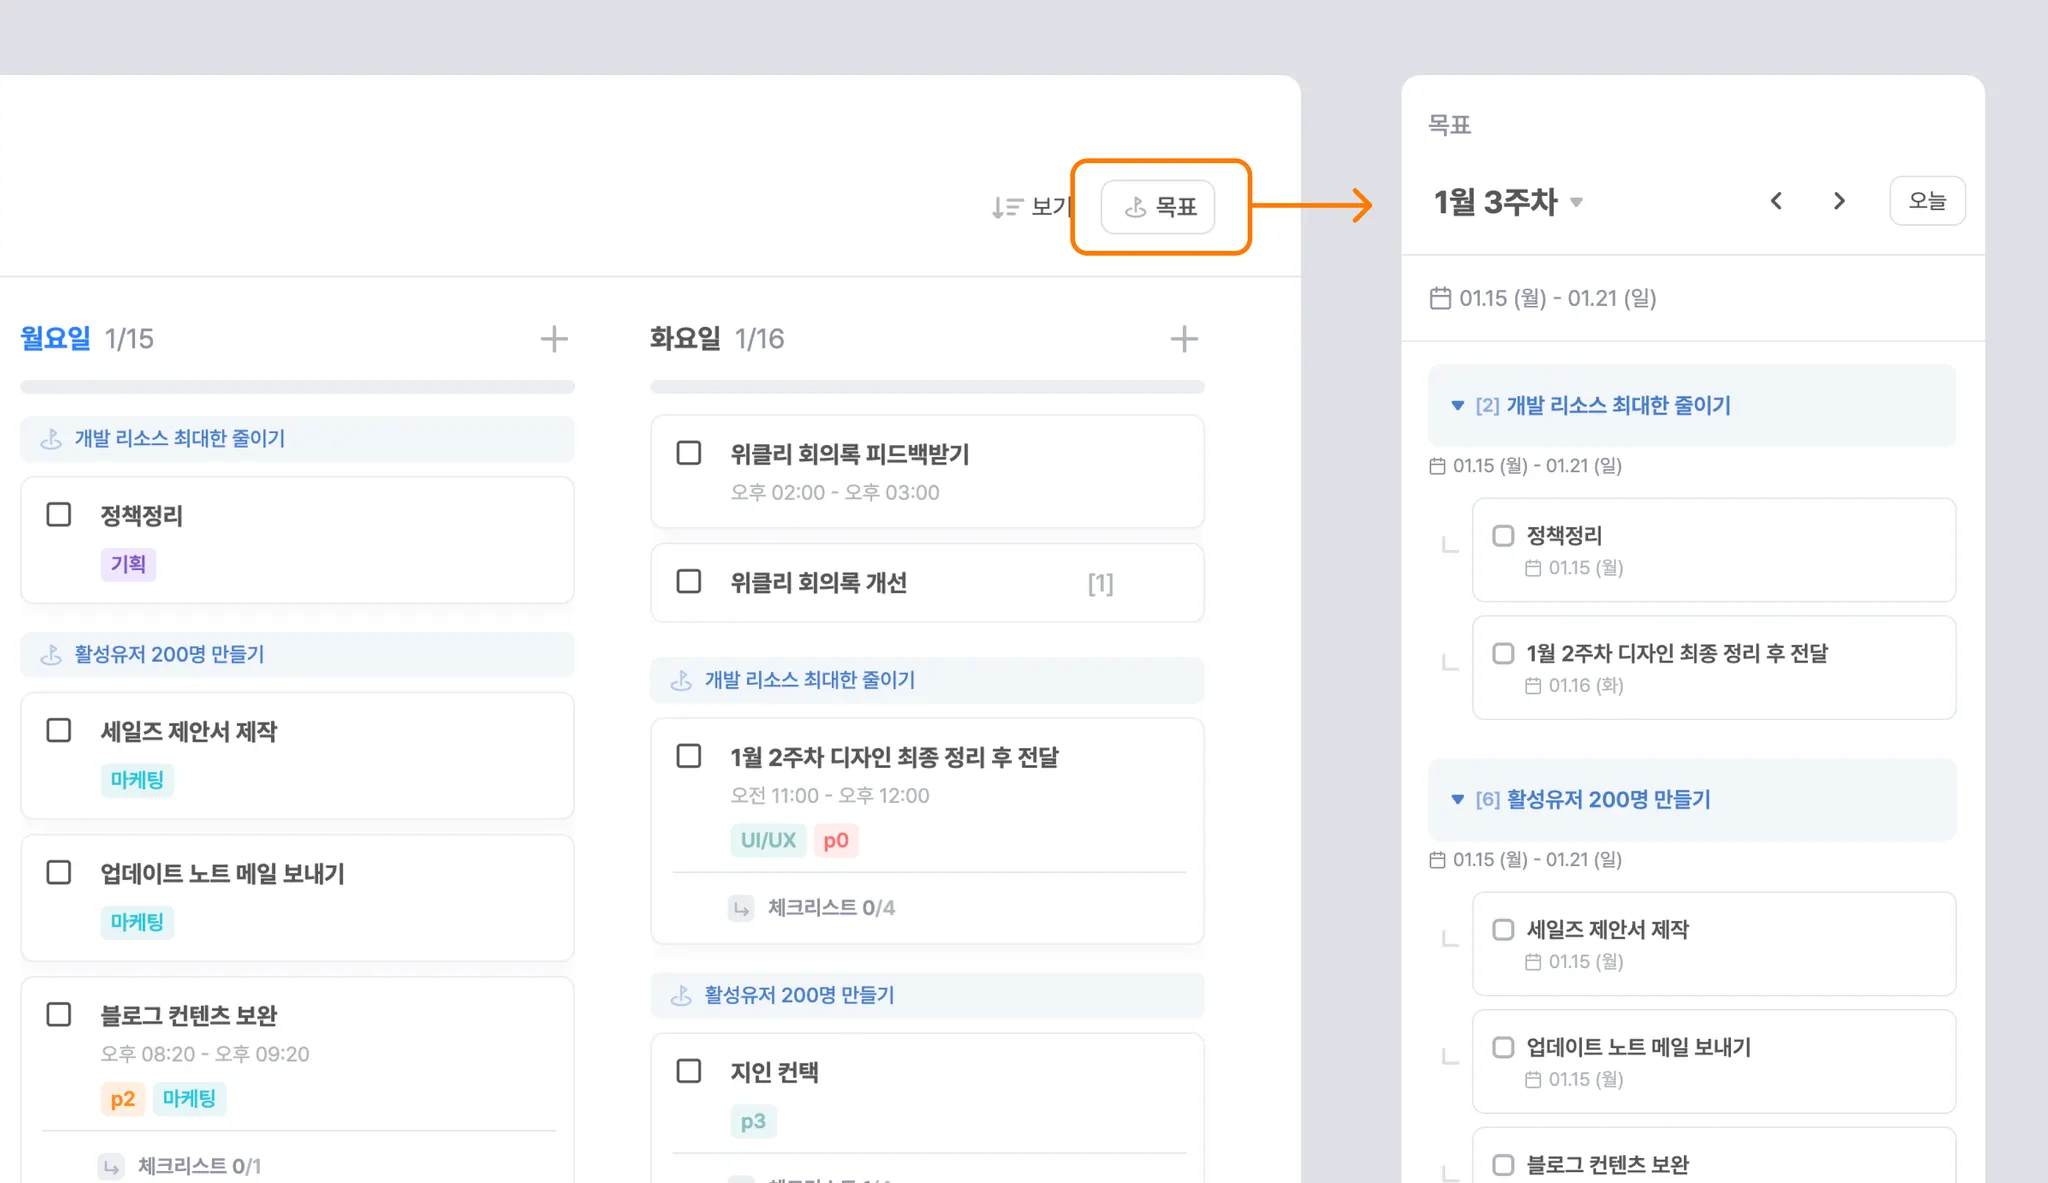Click the plus icon for Tuesday 1/16
Screen dimensions: 2048x1183
click(1184, 339)
